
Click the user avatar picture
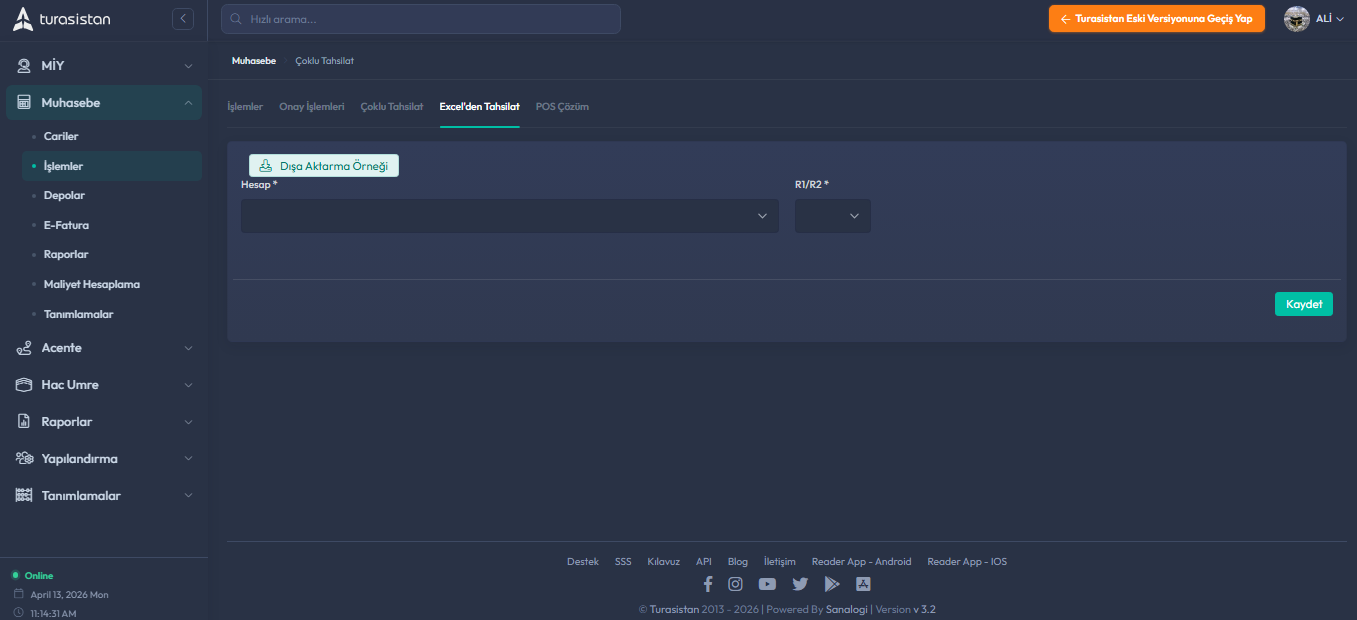coord(1296,19)
